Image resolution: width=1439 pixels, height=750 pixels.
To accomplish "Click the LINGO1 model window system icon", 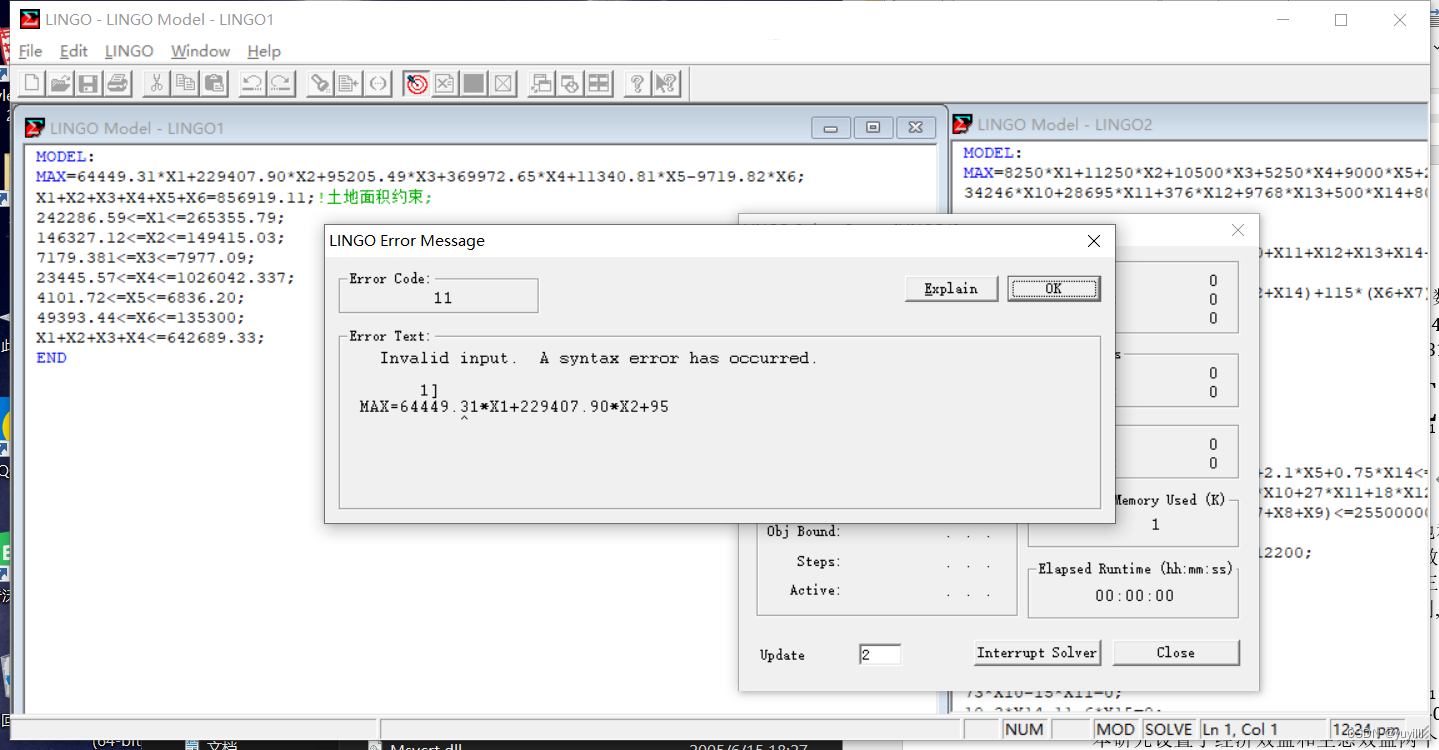I will point(35,127).
